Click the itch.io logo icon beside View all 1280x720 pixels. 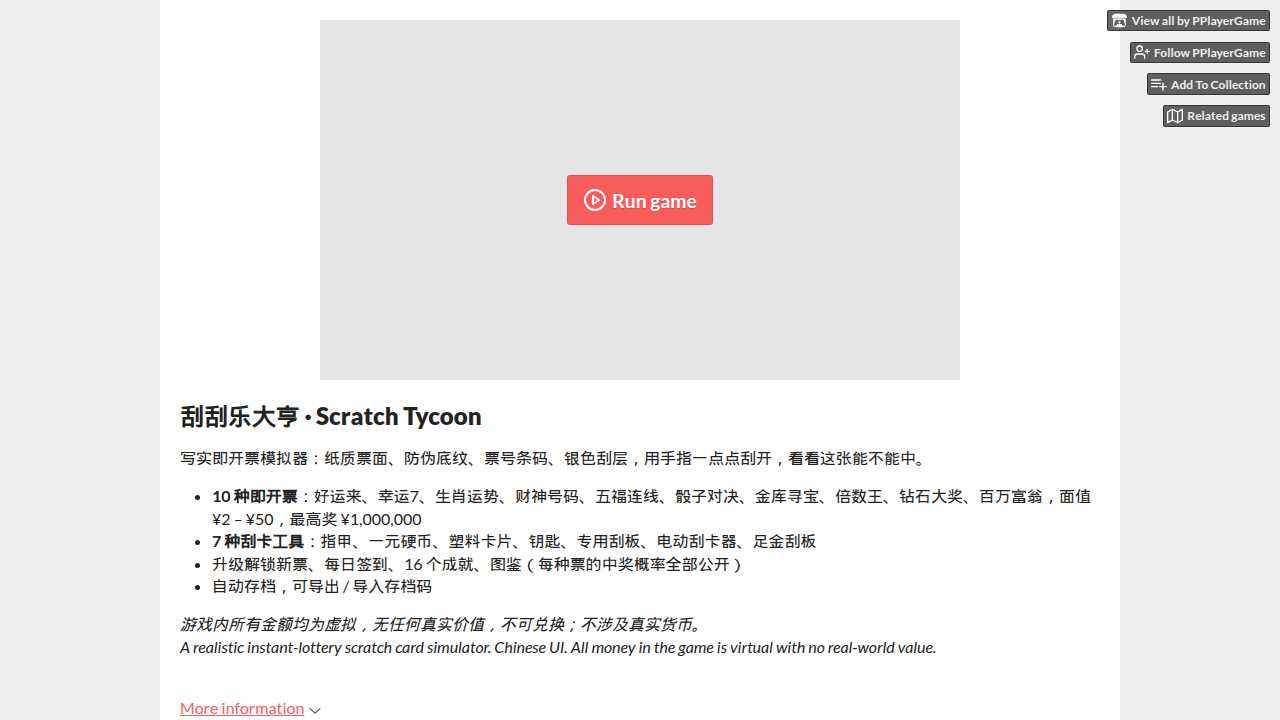coord(1119,20)
